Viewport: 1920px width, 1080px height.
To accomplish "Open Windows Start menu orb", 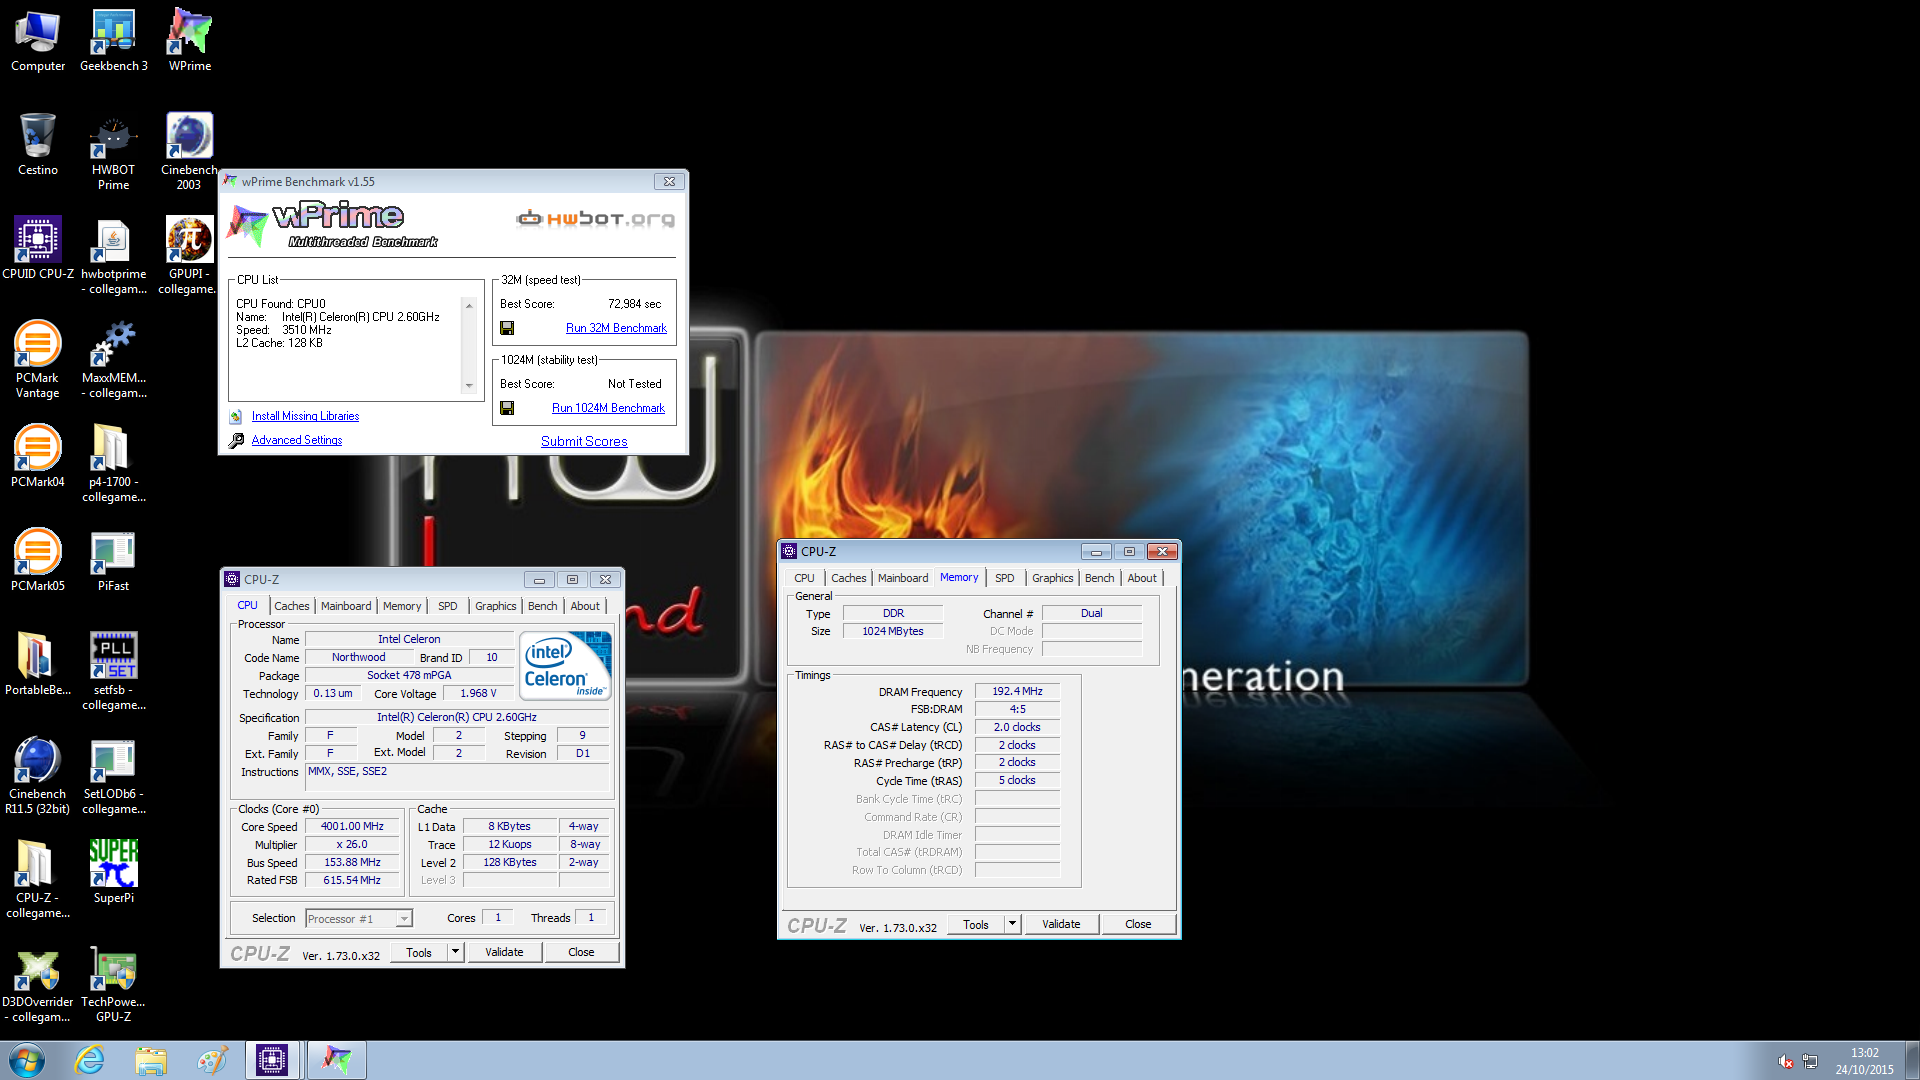I will [x=27, y=1060].
